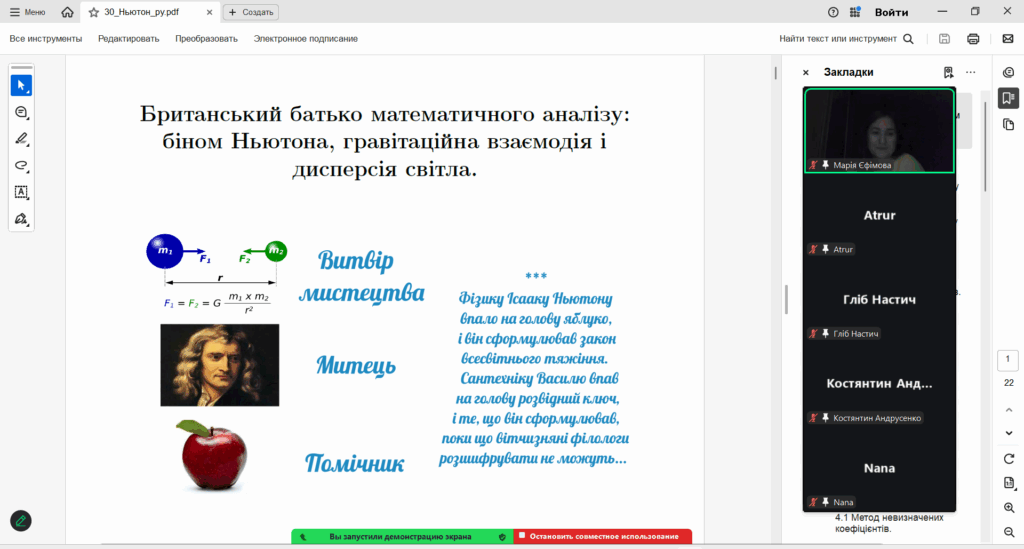The image size is (1024, 549).
Task: Choose the add comment tool
Action: (21, 113)
